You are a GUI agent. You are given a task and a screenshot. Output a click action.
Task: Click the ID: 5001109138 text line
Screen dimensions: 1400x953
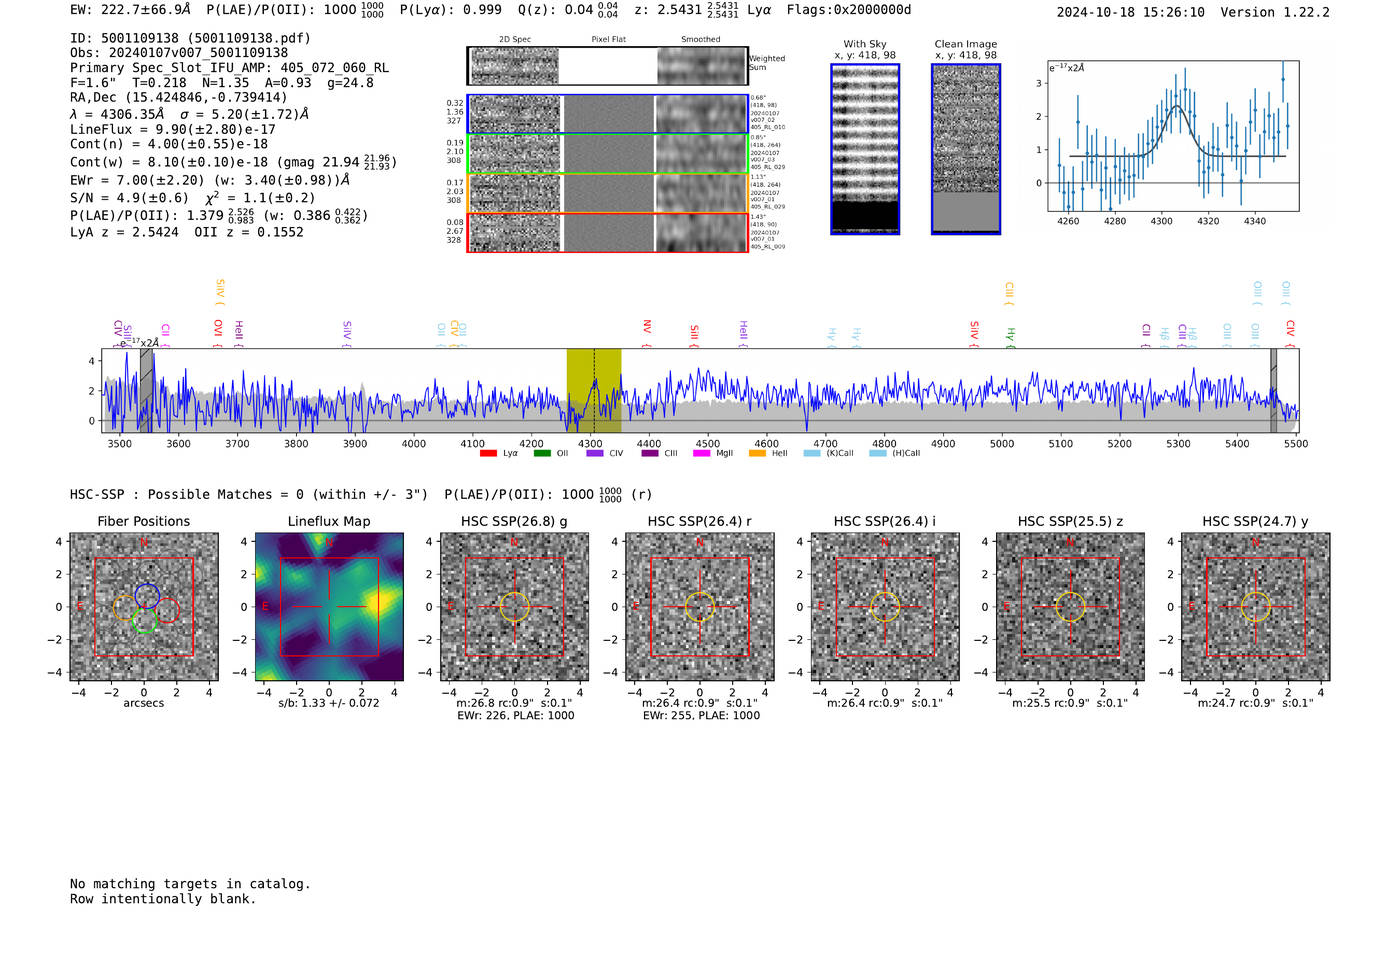[x=190, y=38]
